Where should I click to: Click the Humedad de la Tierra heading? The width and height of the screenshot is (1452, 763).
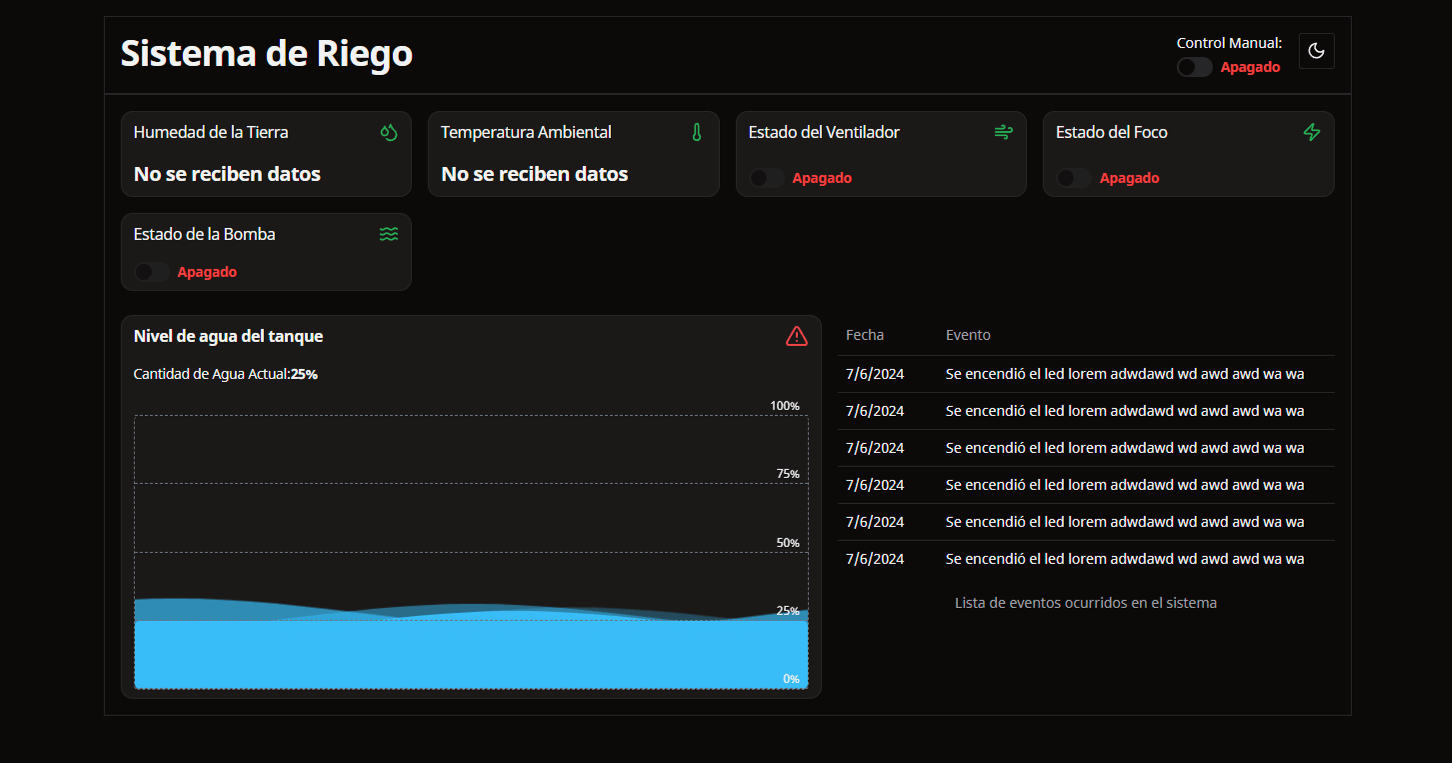click(211, 132)
